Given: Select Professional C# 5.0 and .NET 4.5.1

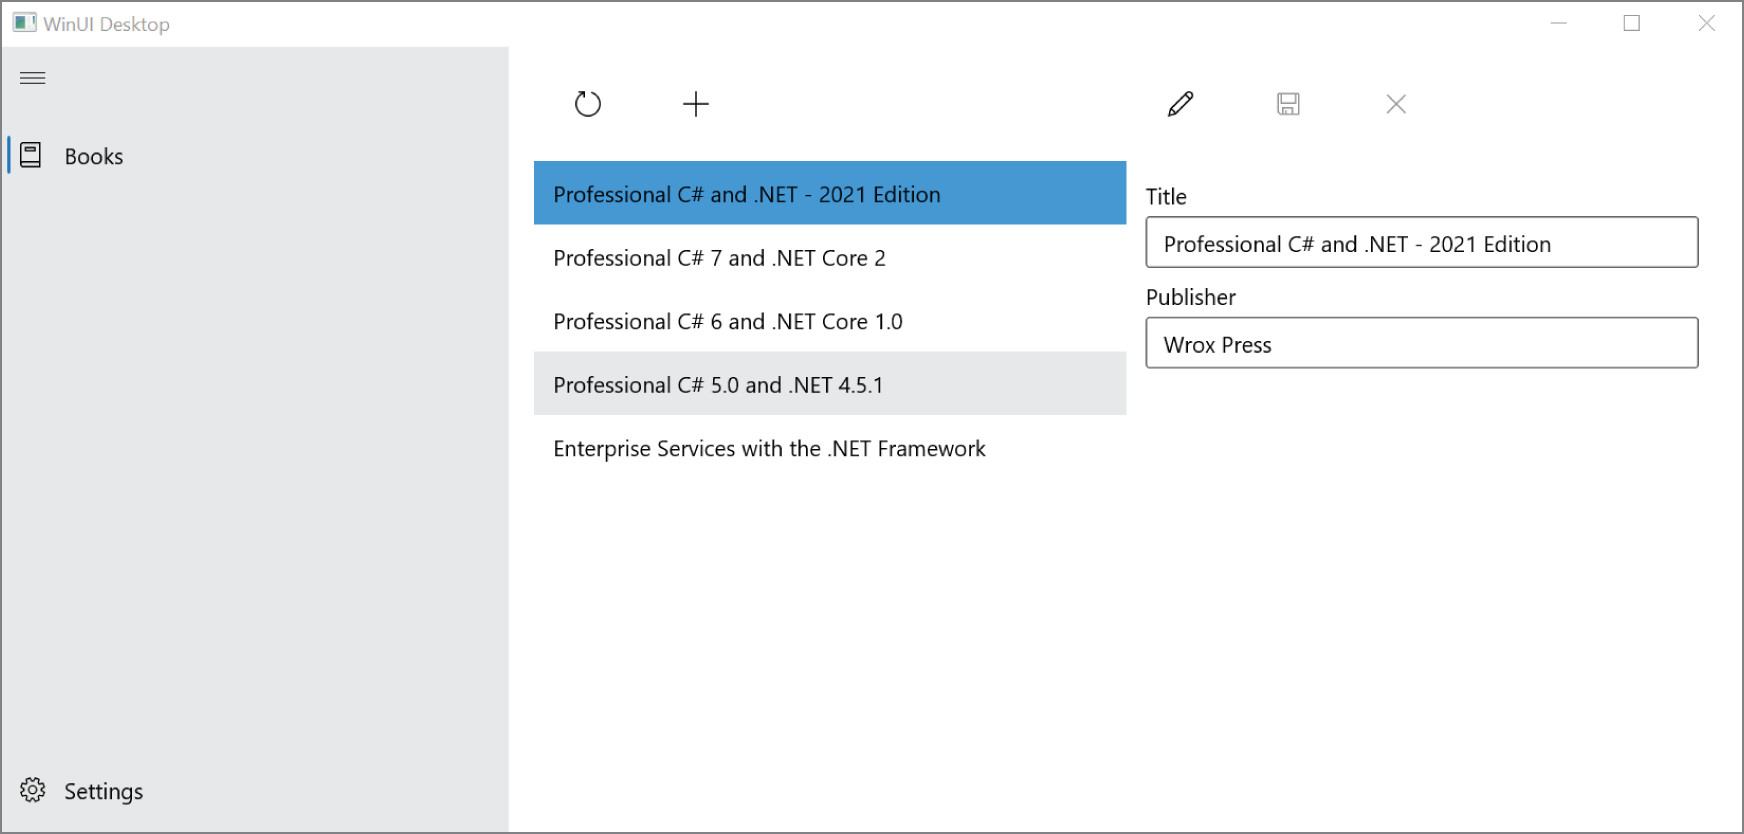Looking at the screenshot, I should tap(829, 385).
